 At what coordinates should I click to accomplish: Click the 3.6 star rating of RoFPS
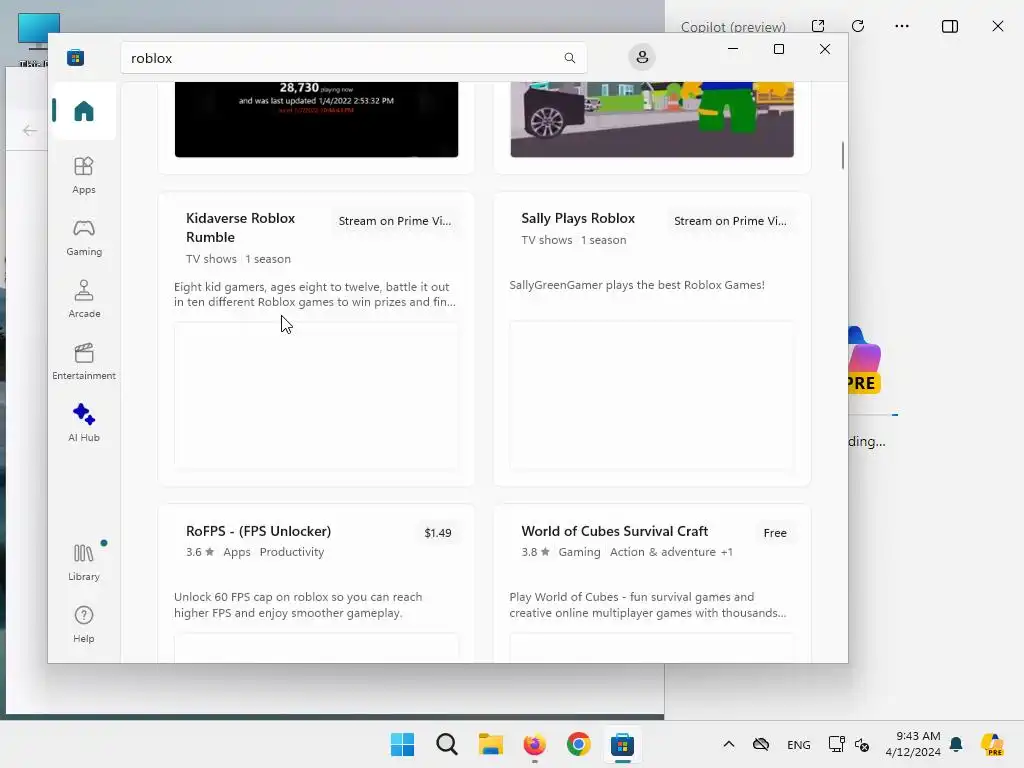coord(200,552)
